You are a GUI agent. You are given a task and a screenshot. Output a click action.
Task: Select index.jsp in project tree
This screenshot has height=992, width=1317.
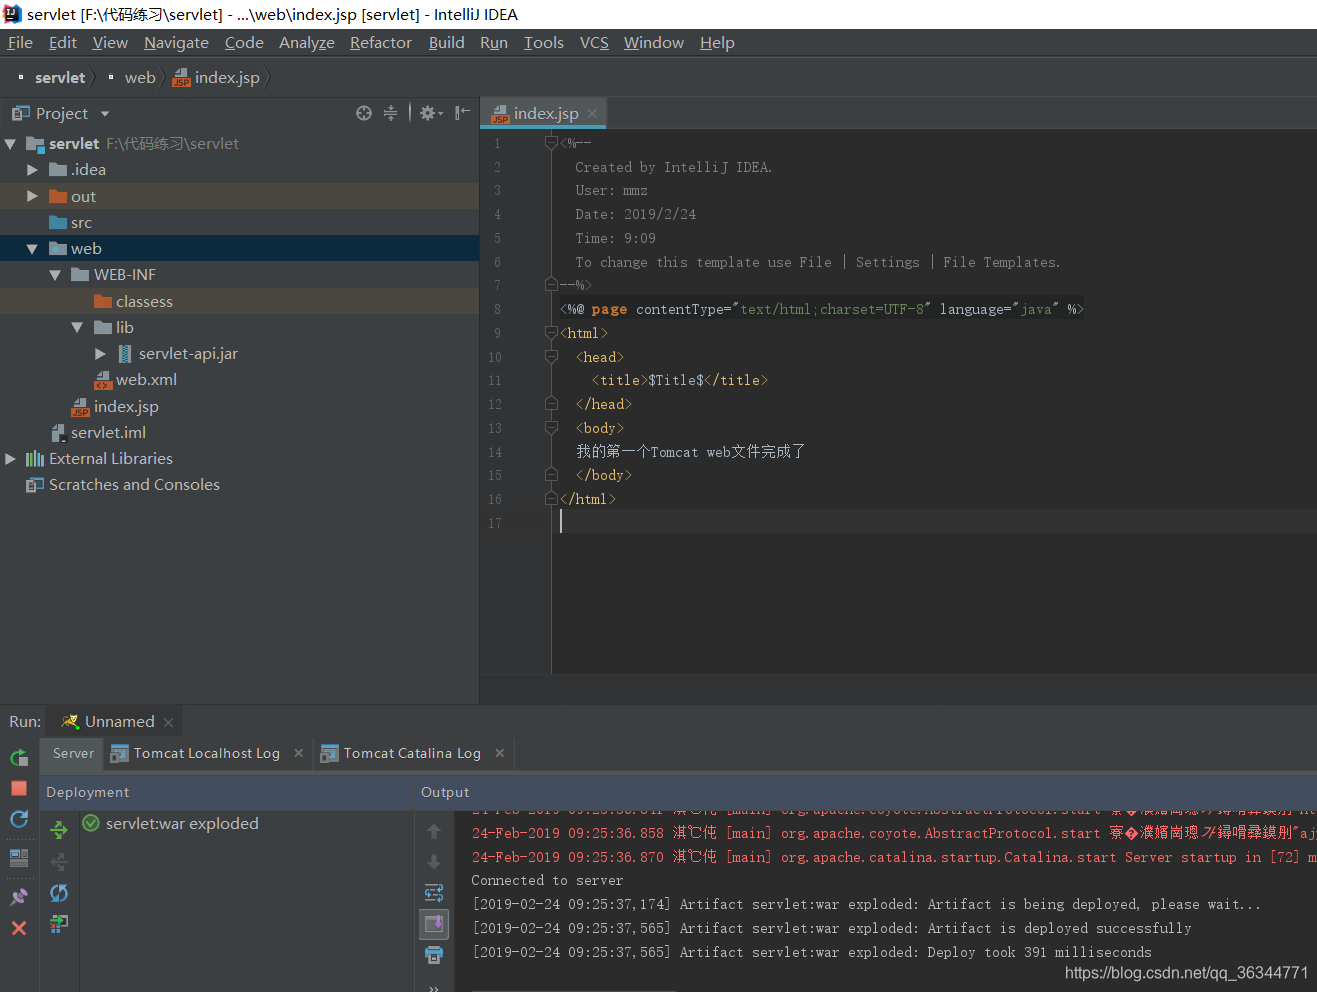[126, 406]
